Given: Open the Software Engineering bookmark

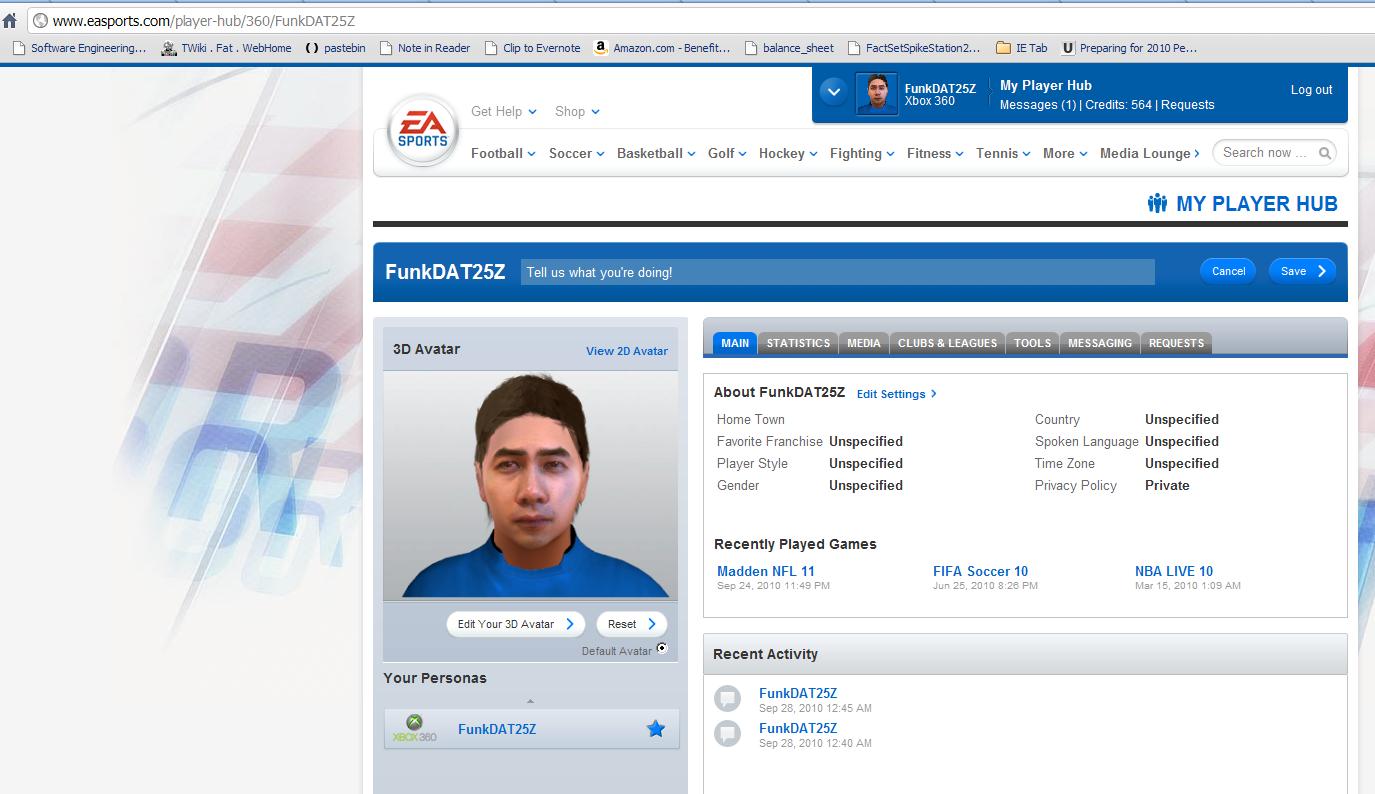Looking at the screenshot, I should tap(80, 47).
